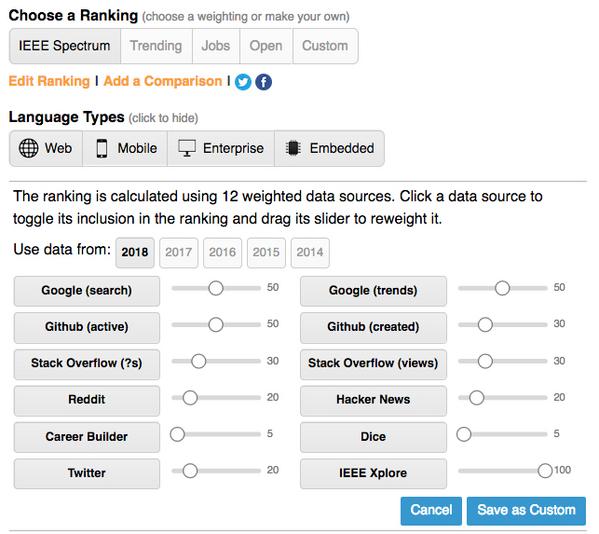The height and width of the screenshot is (534, 599).
Task: Use data from year 2016
Action: coord(222,252)
